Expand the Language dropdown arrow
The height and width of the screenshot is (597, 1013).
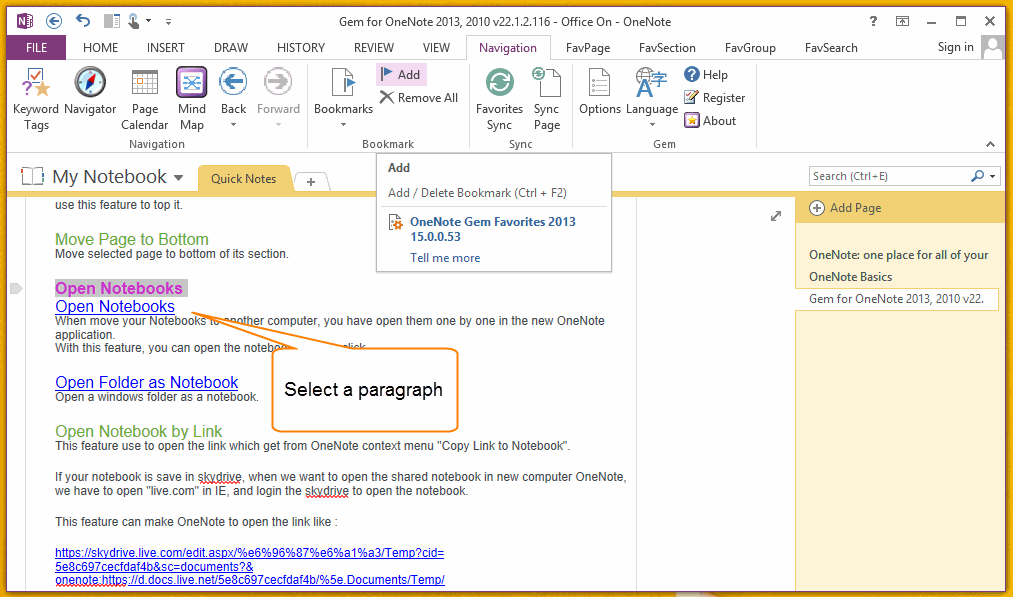click(652, 125)
